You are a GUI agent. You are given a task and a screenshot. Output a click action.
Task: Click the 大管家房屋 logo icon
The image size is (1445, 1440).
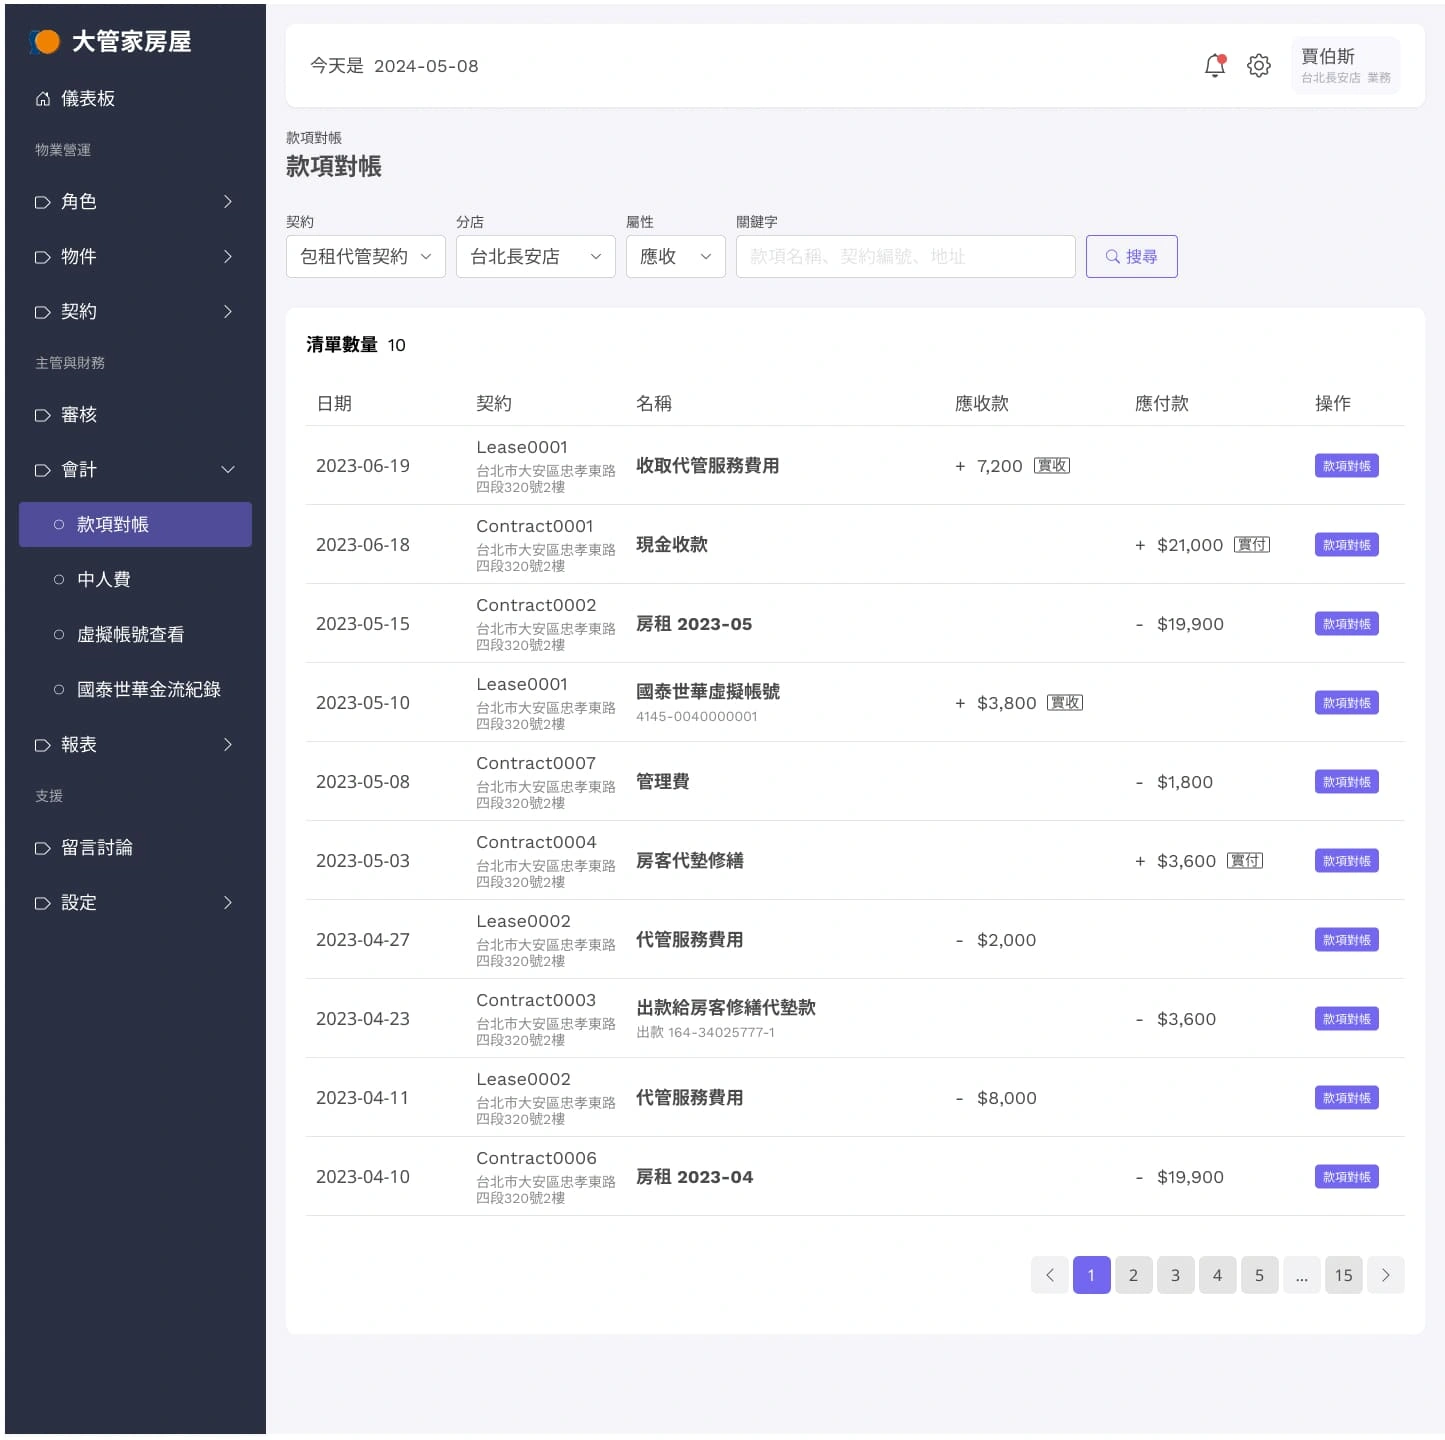pos(44,41)
